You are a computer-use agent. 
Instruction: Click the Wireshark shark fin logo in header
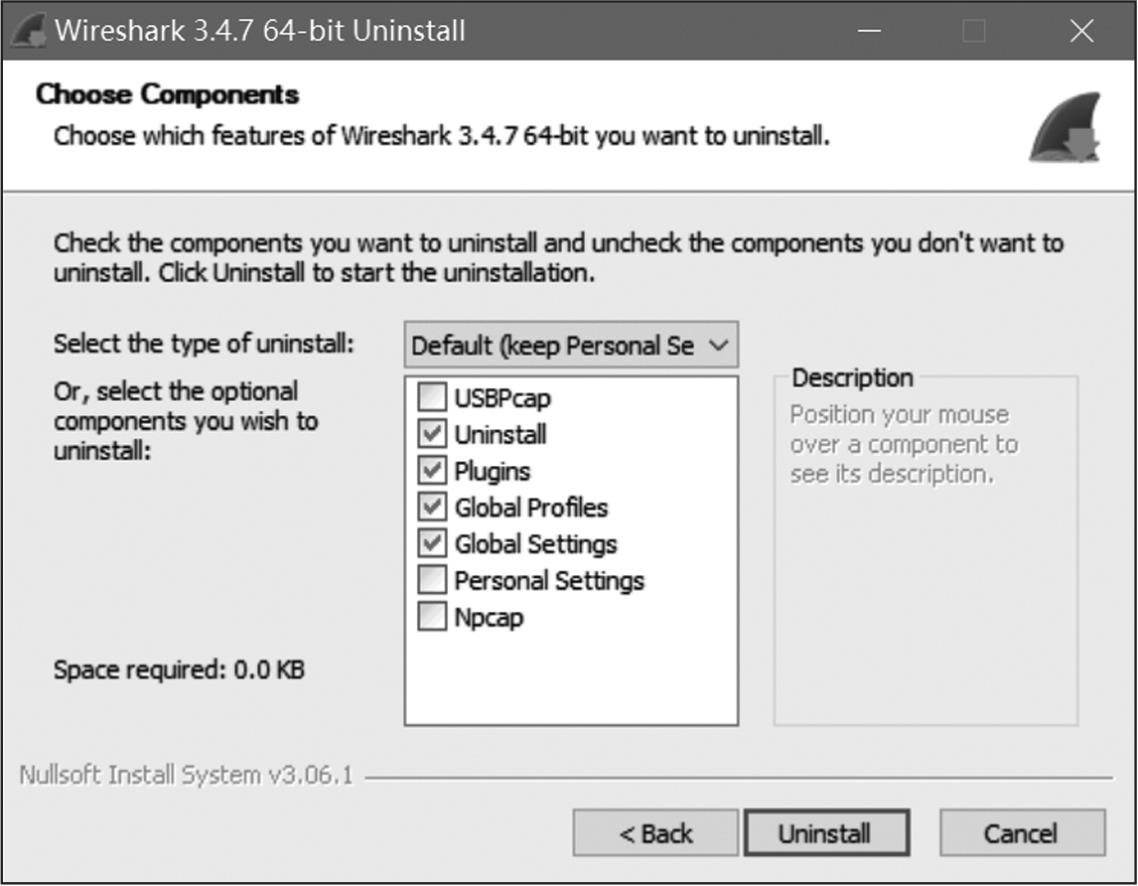click(1064, 128)
